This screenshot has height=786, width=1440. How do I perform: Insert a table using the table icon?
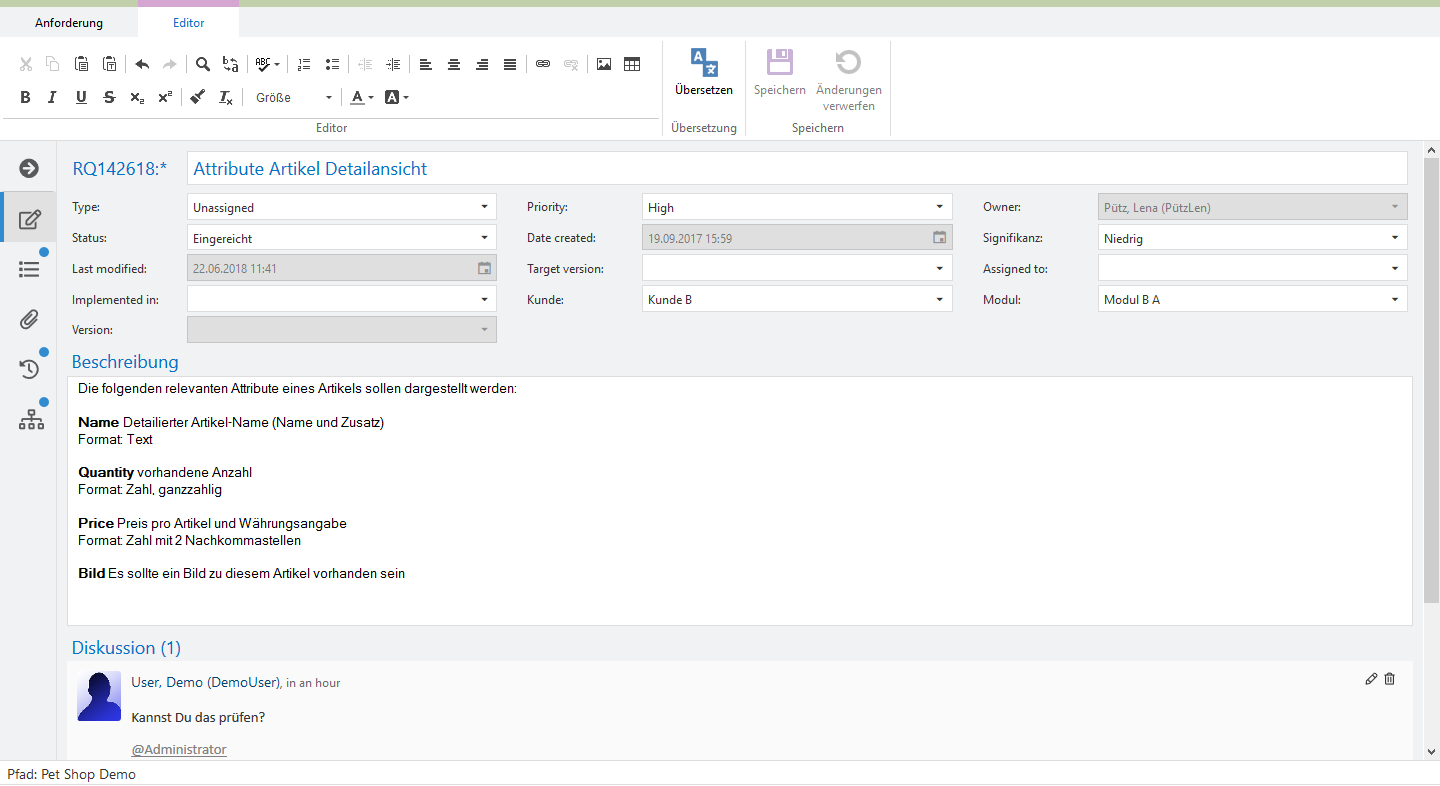(632, 64)
